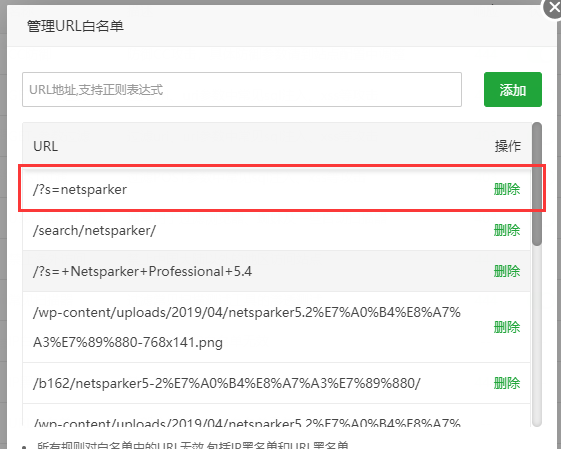Viewport: 561px width, 449px height.
Task: Click the whitelist table scrollbar thumb
Action: [537, 184]
